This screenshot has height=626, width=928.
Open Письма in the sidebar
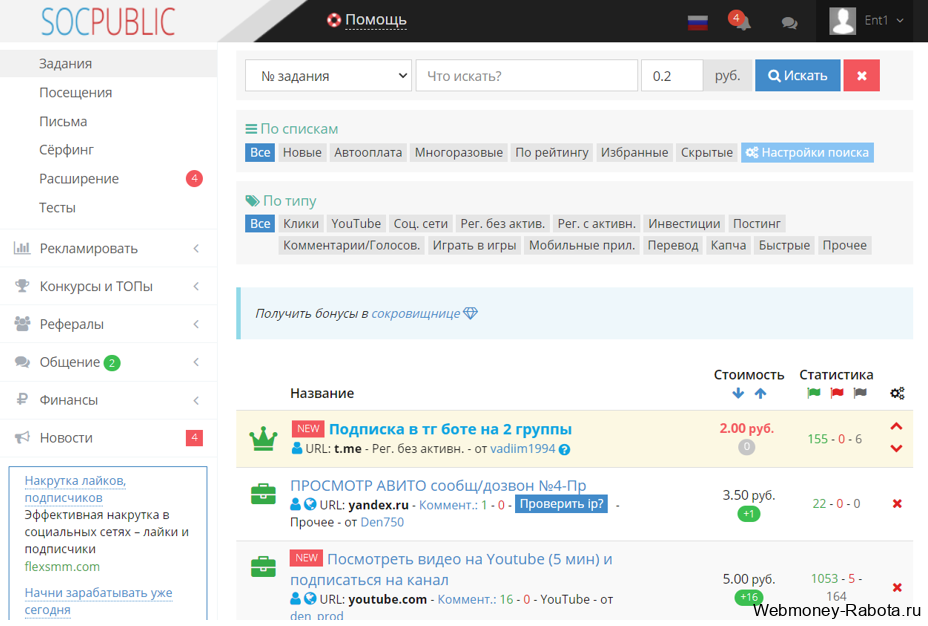coord(108,121)
